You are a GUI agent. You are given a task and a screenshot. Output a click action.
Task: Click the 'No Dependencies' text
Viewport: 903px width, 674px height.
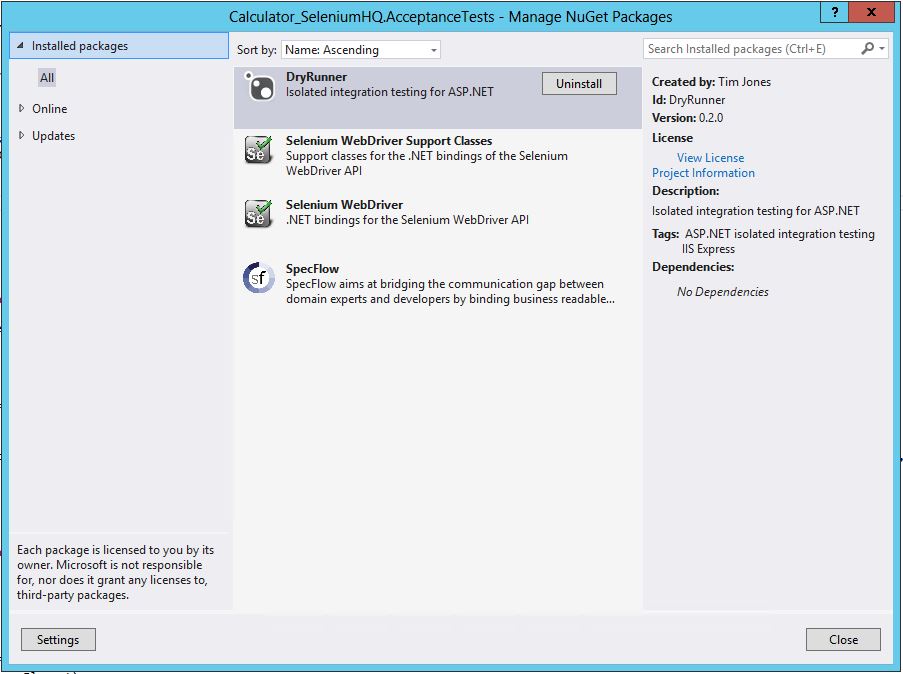pyautogui.click(x=723, y=291)
